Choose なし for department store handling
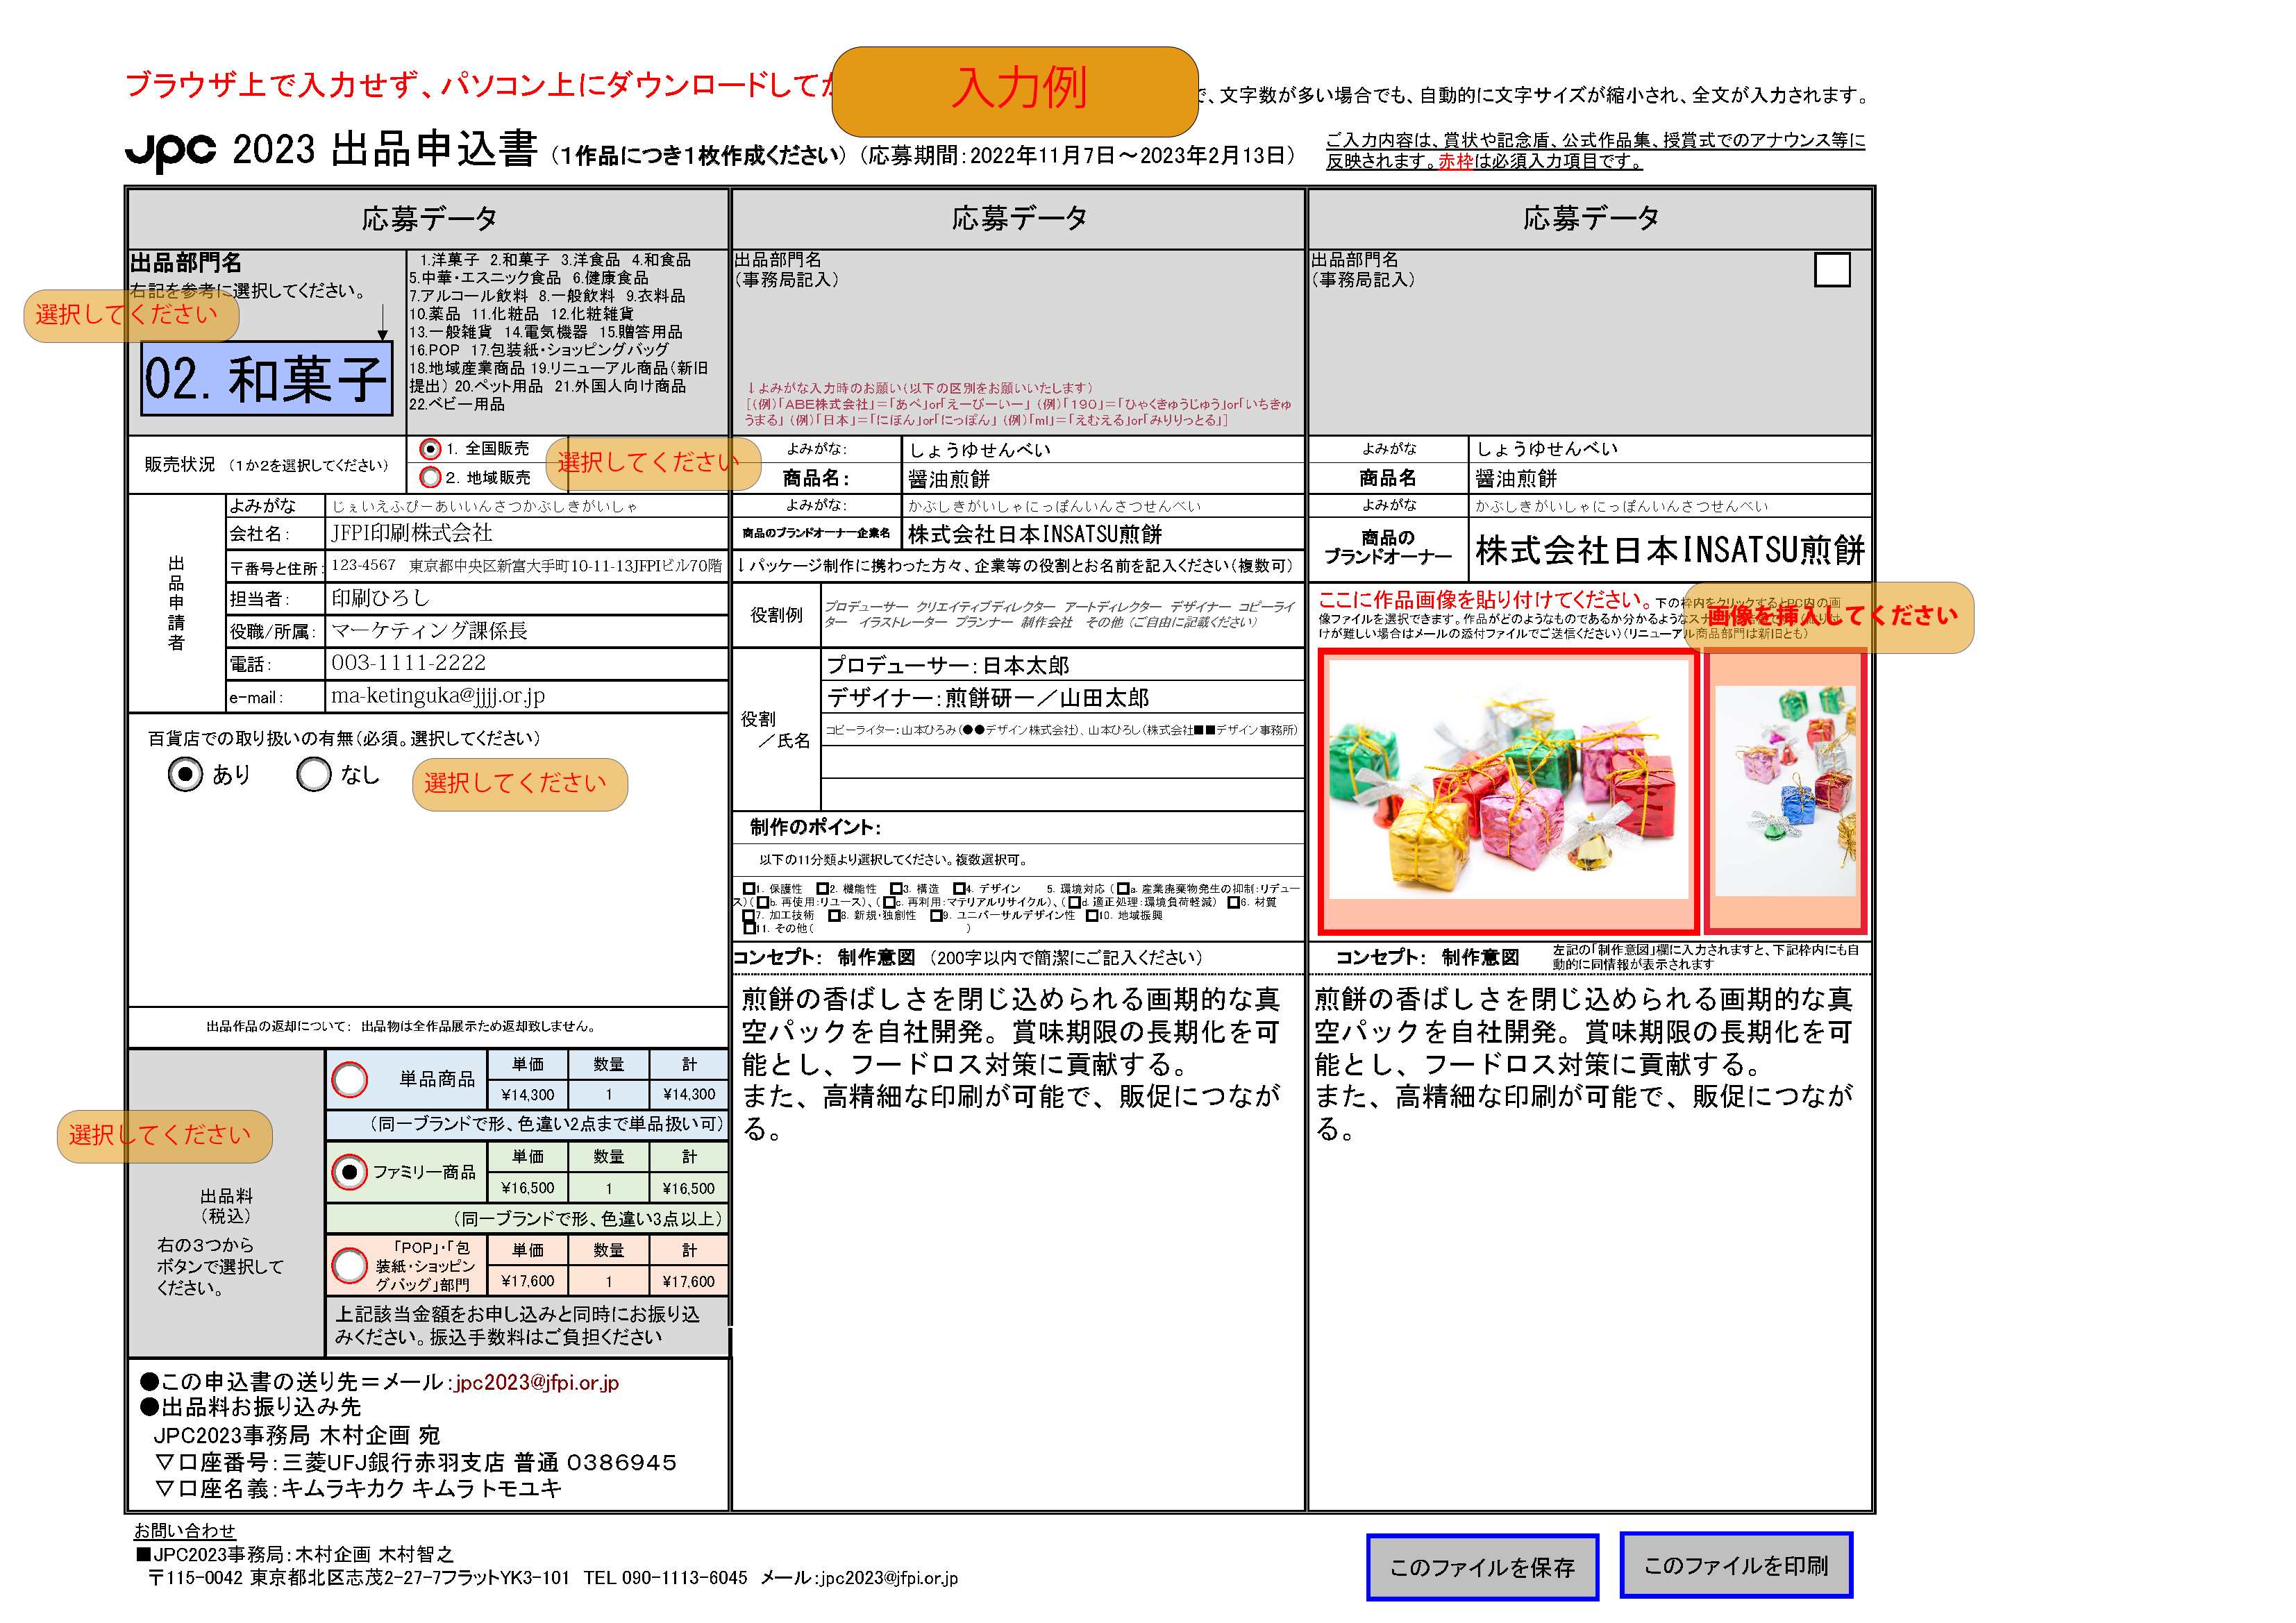The image size is (2296, 1623). point(313,774)
